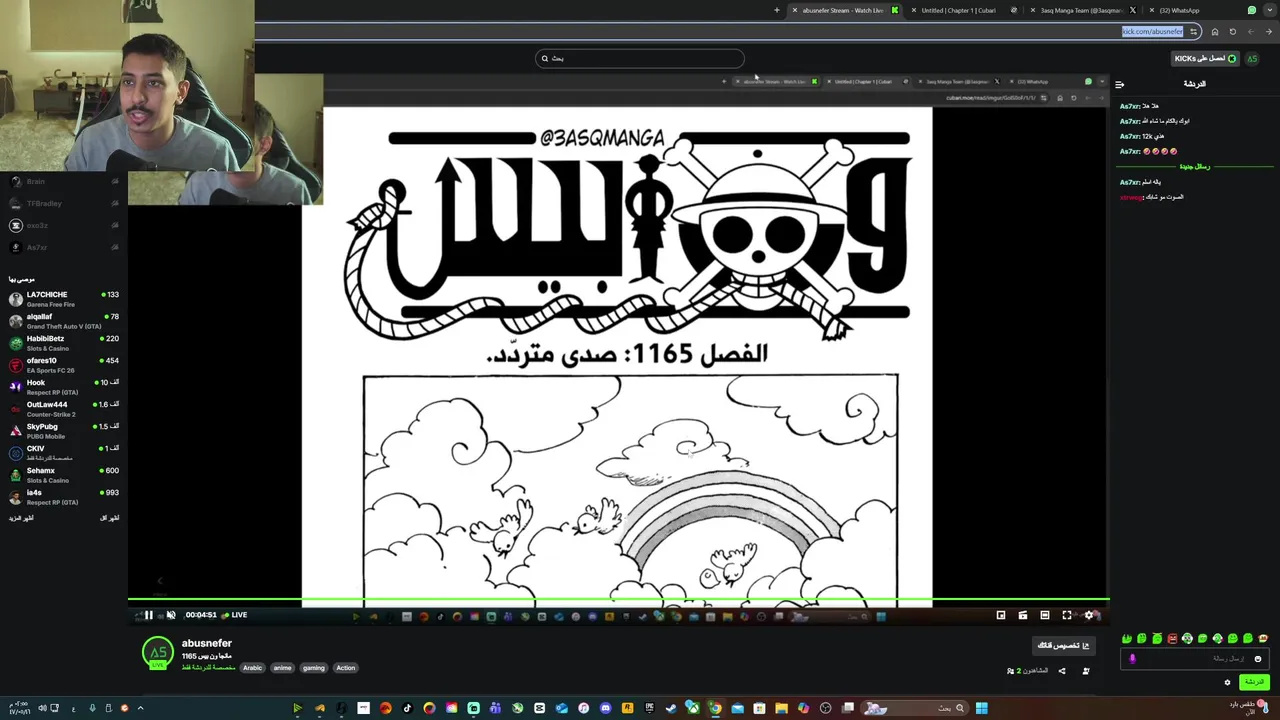
Task: Share the stream with share icon
Action: point(1062,671)
